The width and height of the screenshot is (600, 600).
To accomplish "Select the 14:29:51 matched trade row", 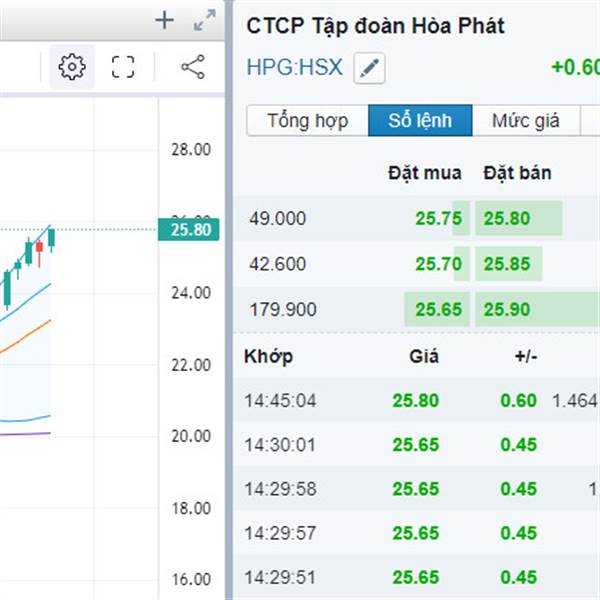I will point(417,577).
